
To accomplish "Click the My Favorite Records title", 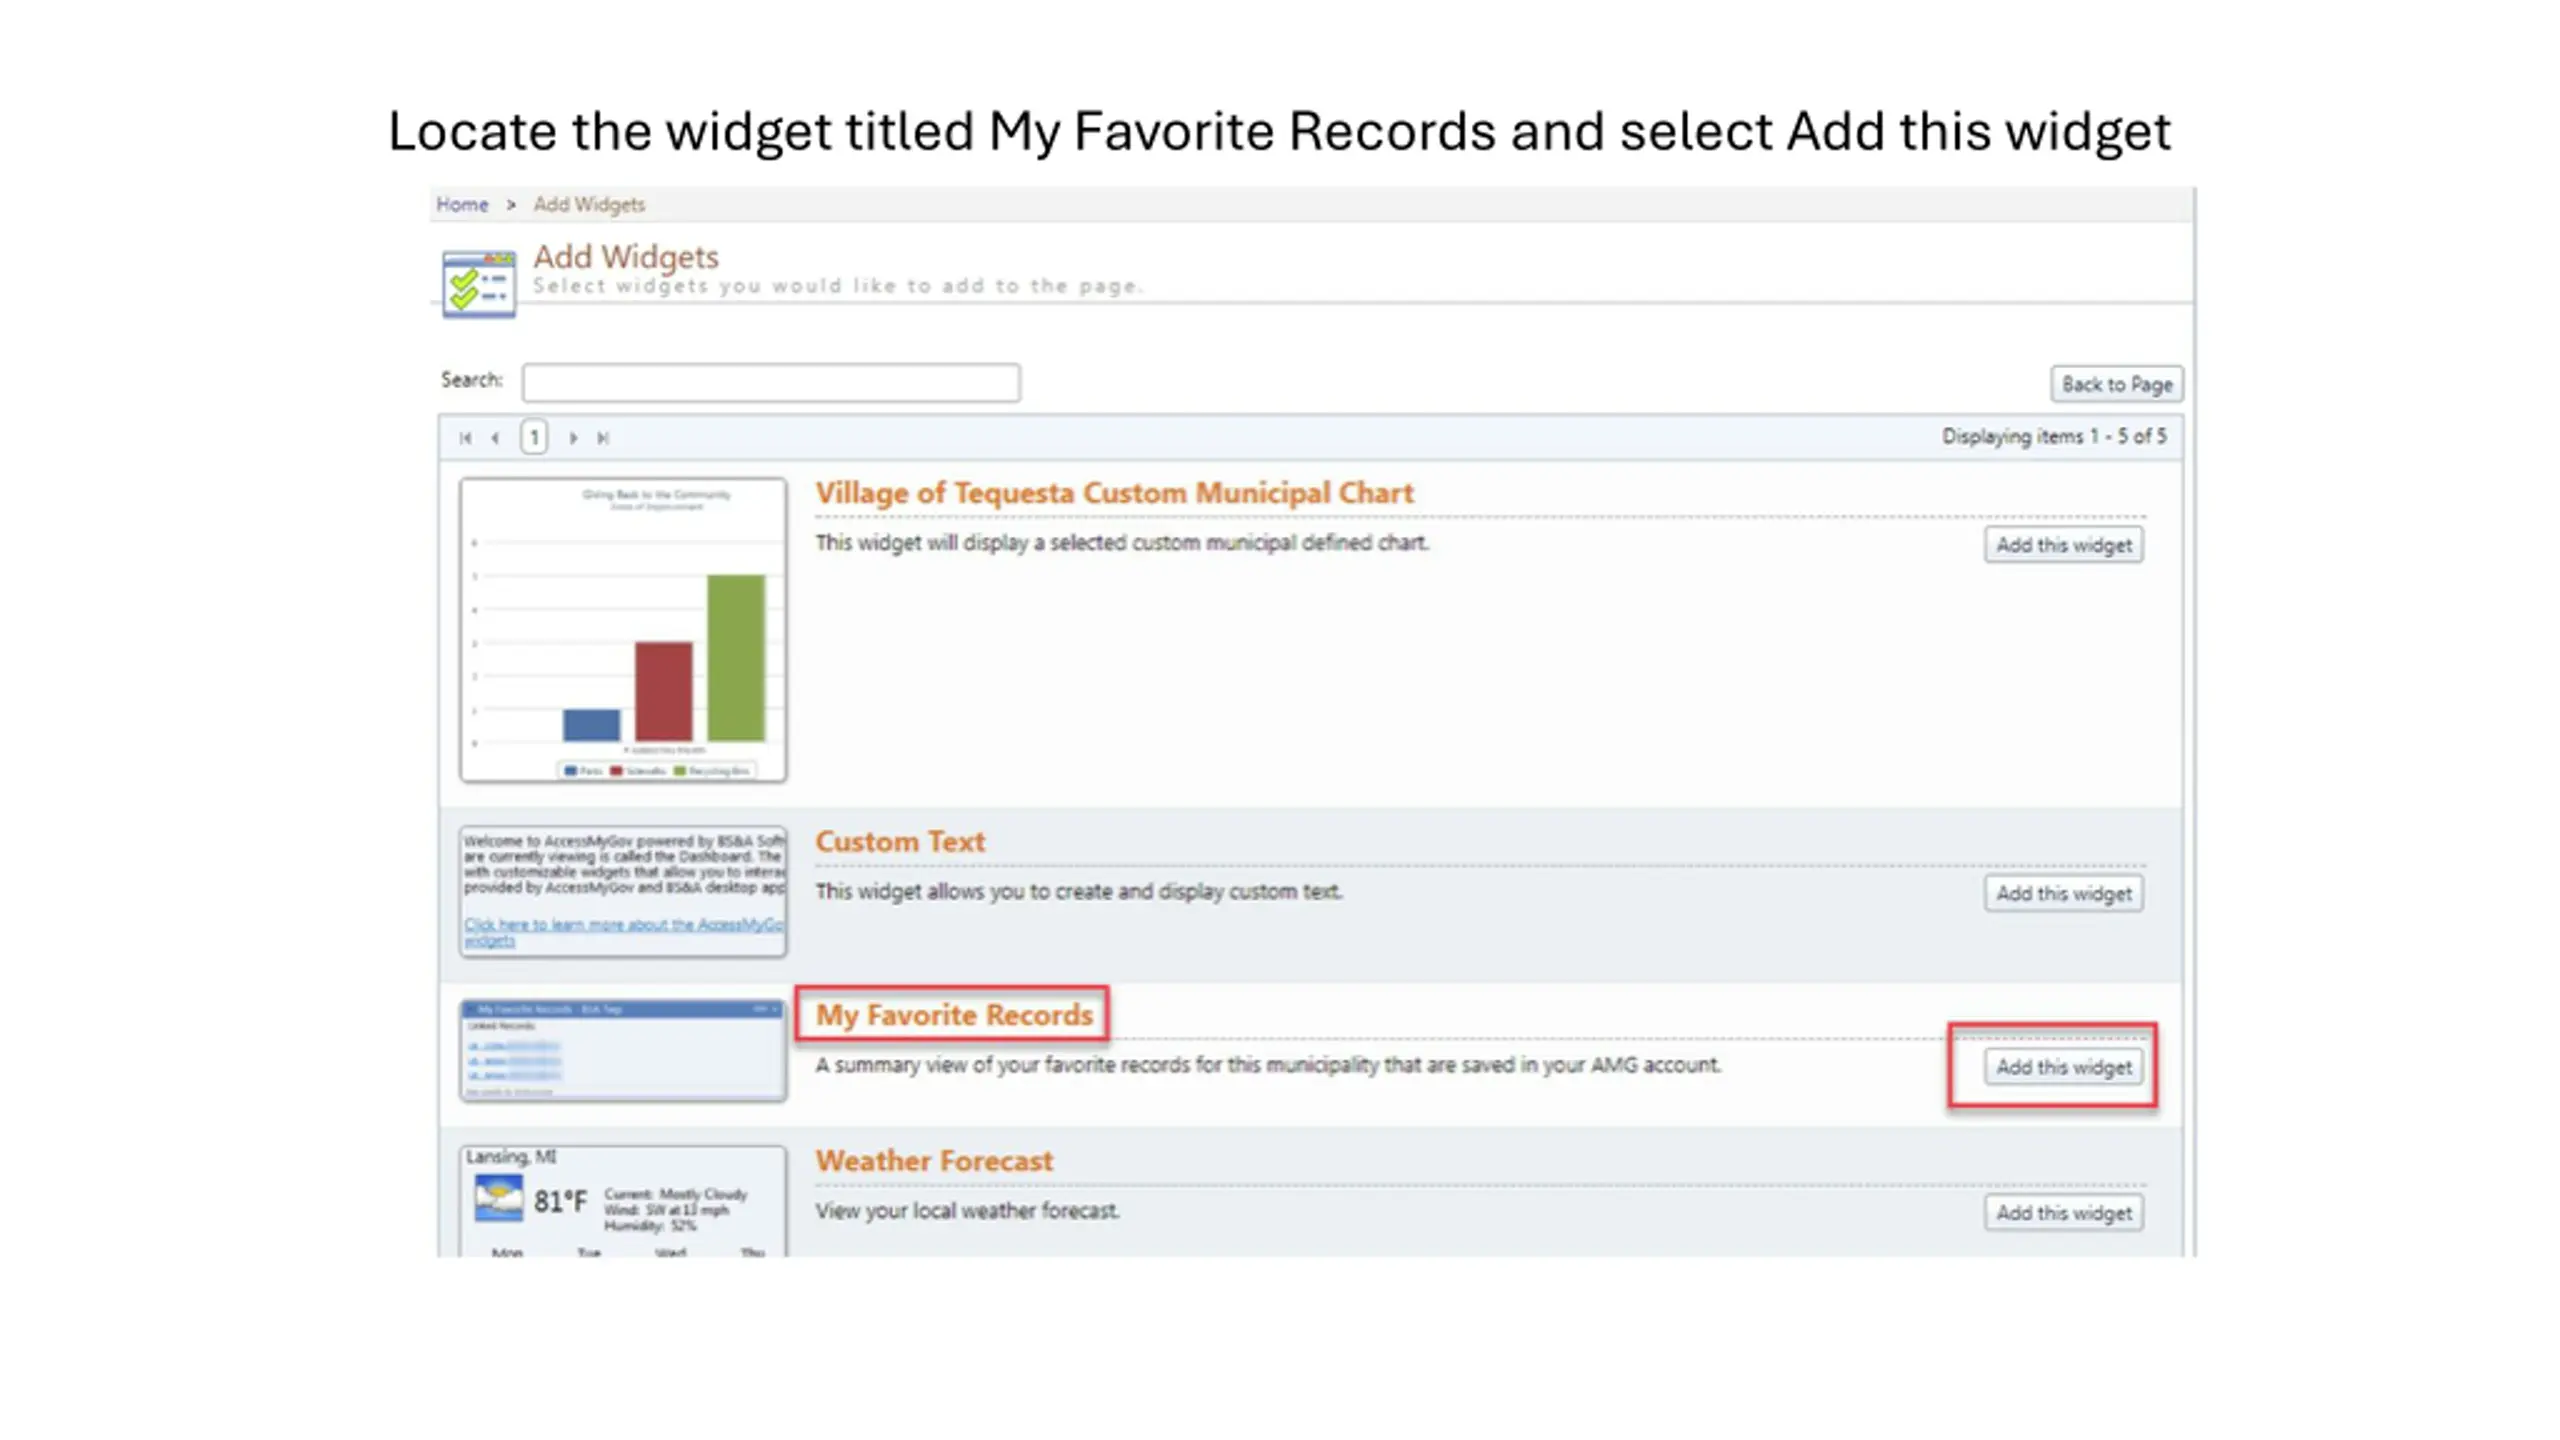I will (954, 1015).
